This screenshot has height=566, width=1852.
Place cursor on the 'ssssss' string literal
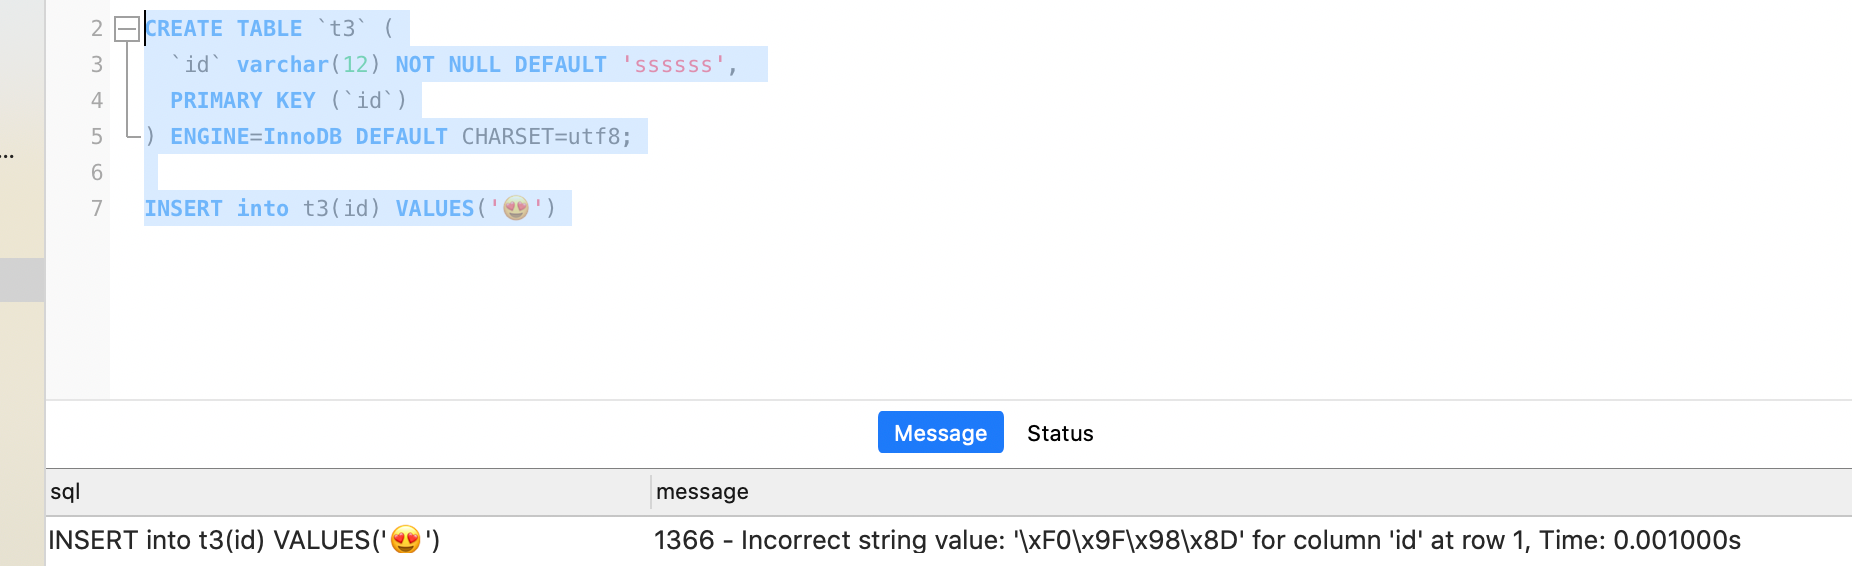(x=673, y=65)
